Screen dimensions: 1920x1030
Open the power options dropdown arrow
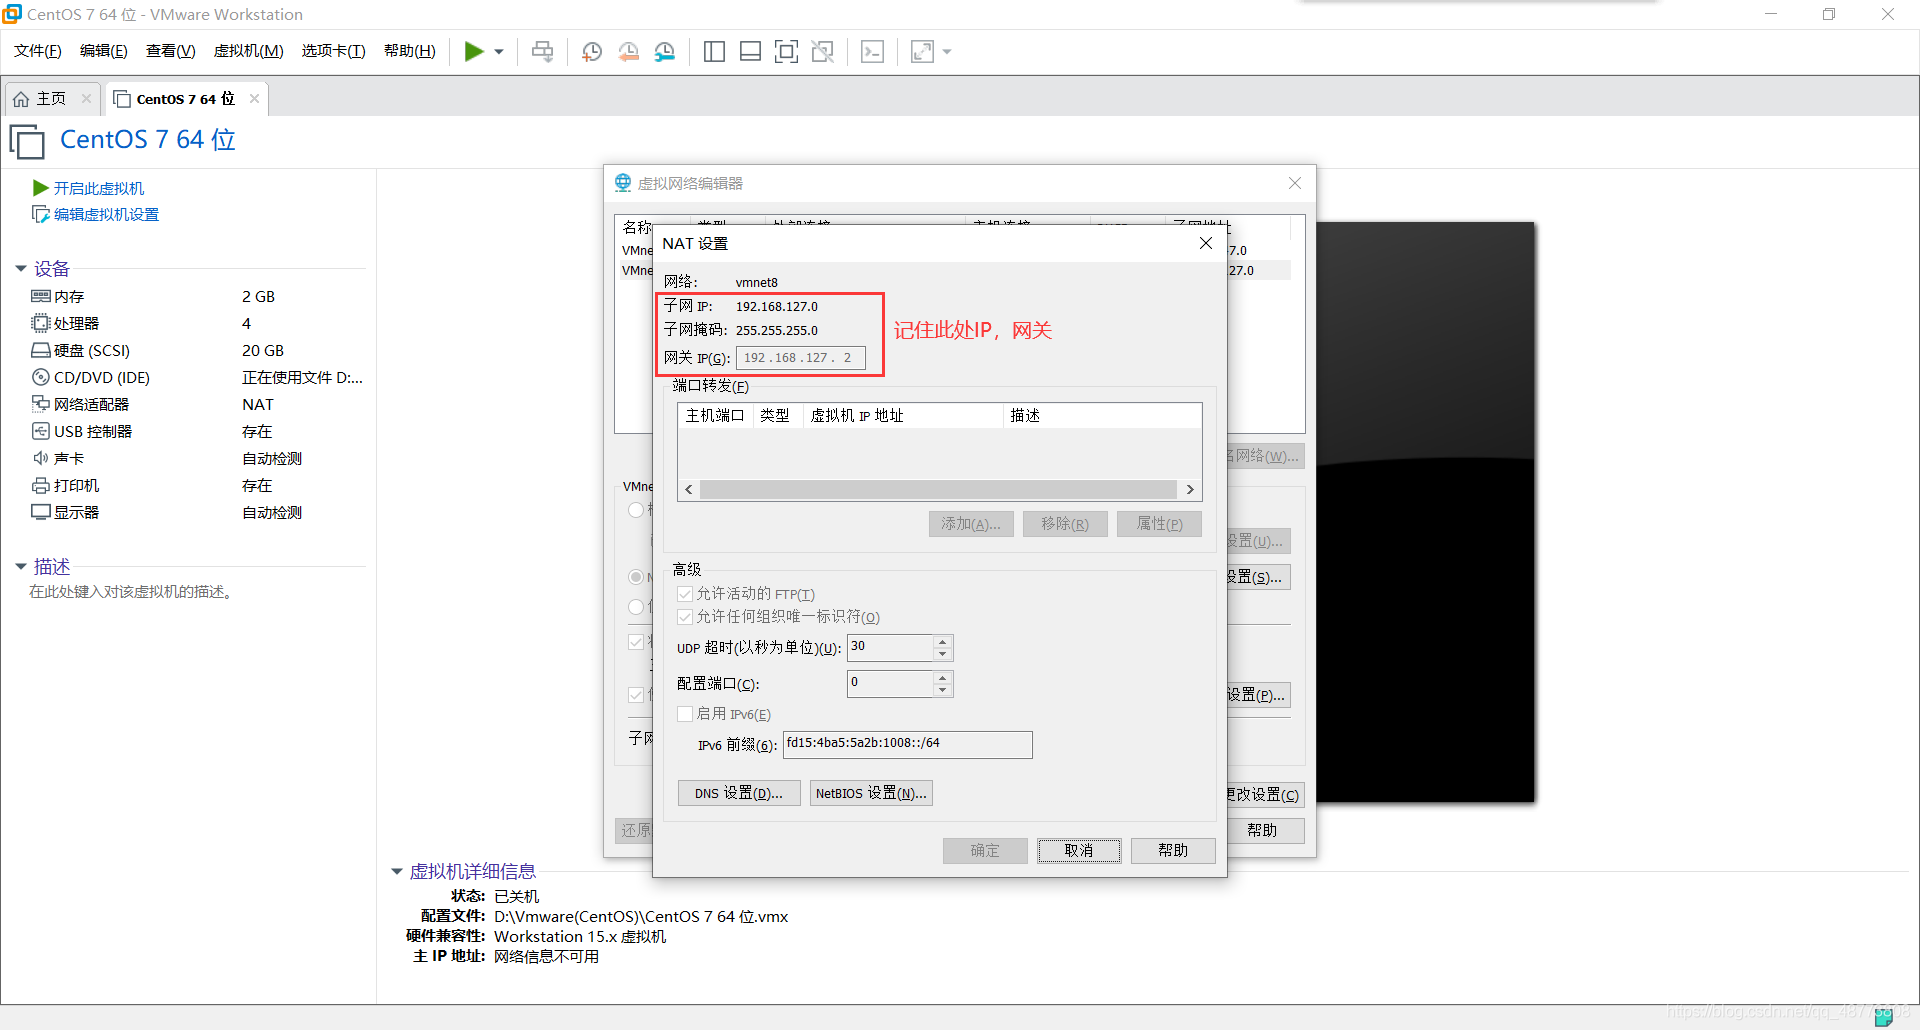pos(499,52)
